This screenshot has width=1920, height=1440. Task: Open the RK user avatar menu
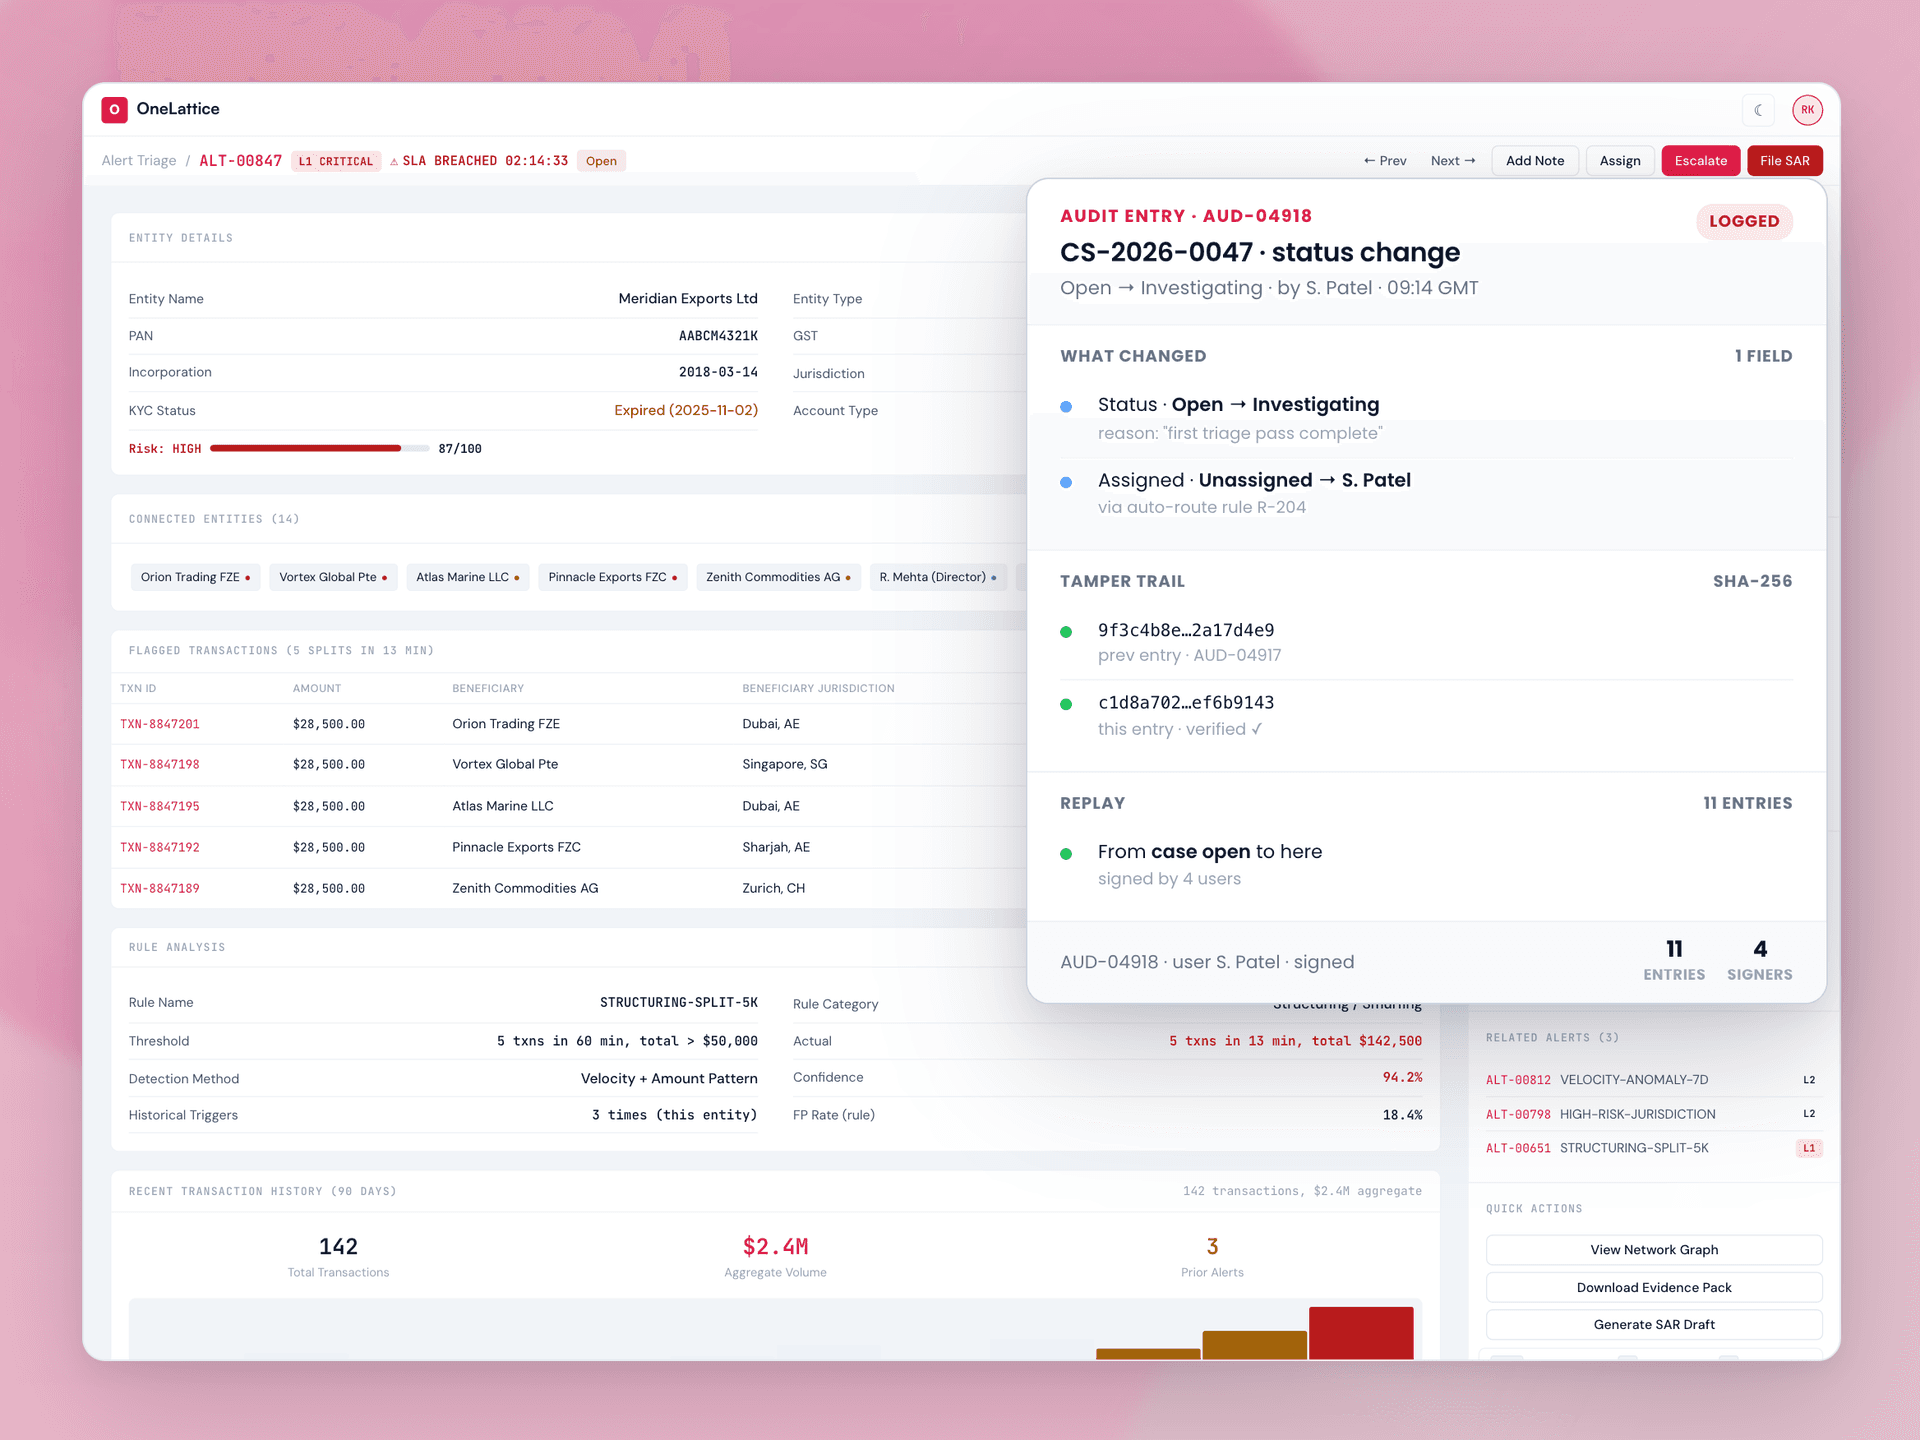click(1807, 110)
